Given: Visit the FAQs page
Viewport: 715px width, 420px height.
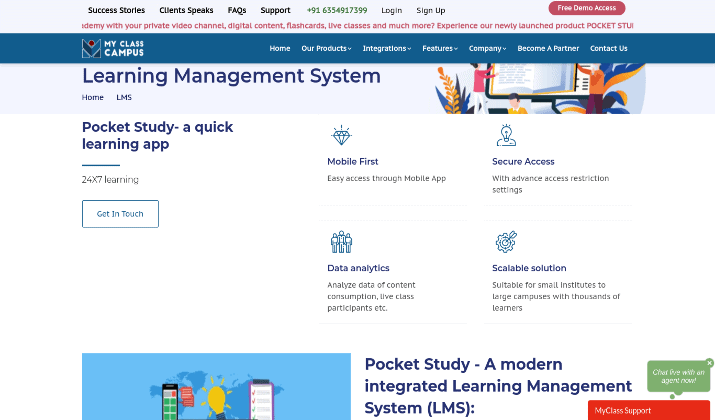Looking at the screenshot, I should 237,10.
